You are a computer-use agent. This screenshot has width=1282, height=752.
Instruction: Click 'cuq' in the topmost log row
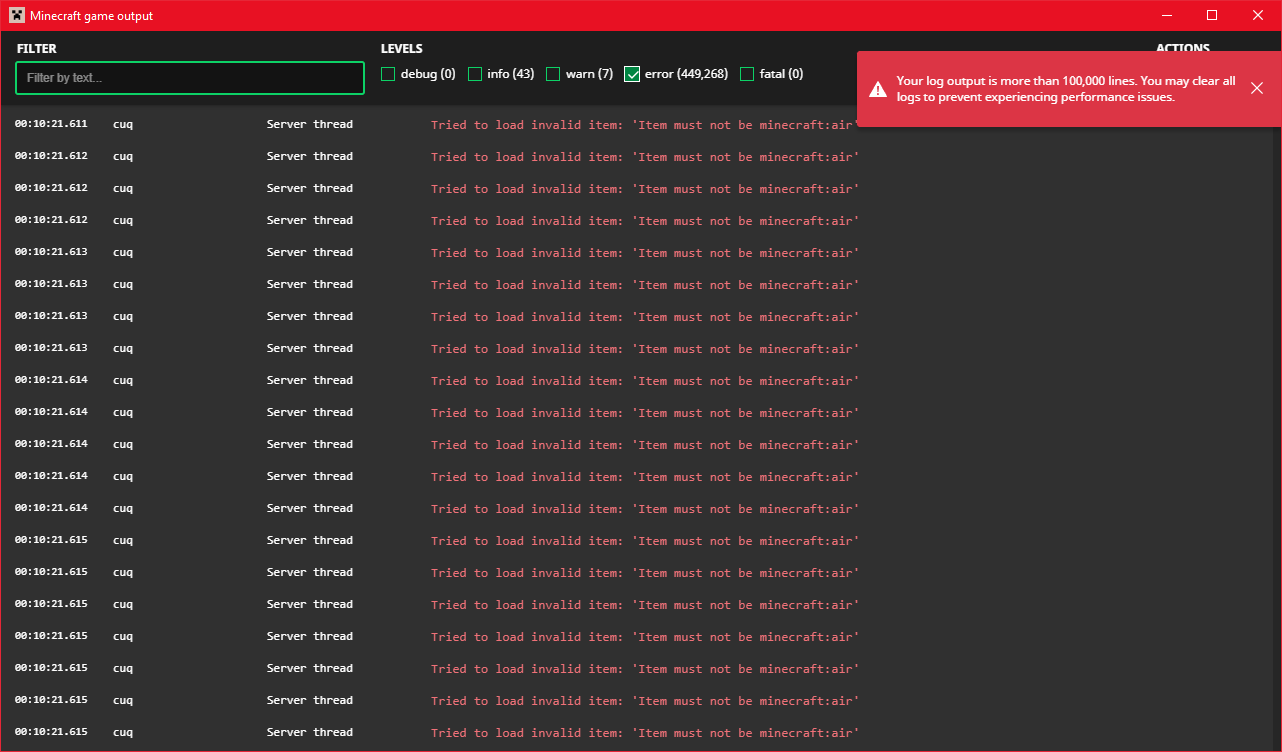tap(123, 124)
